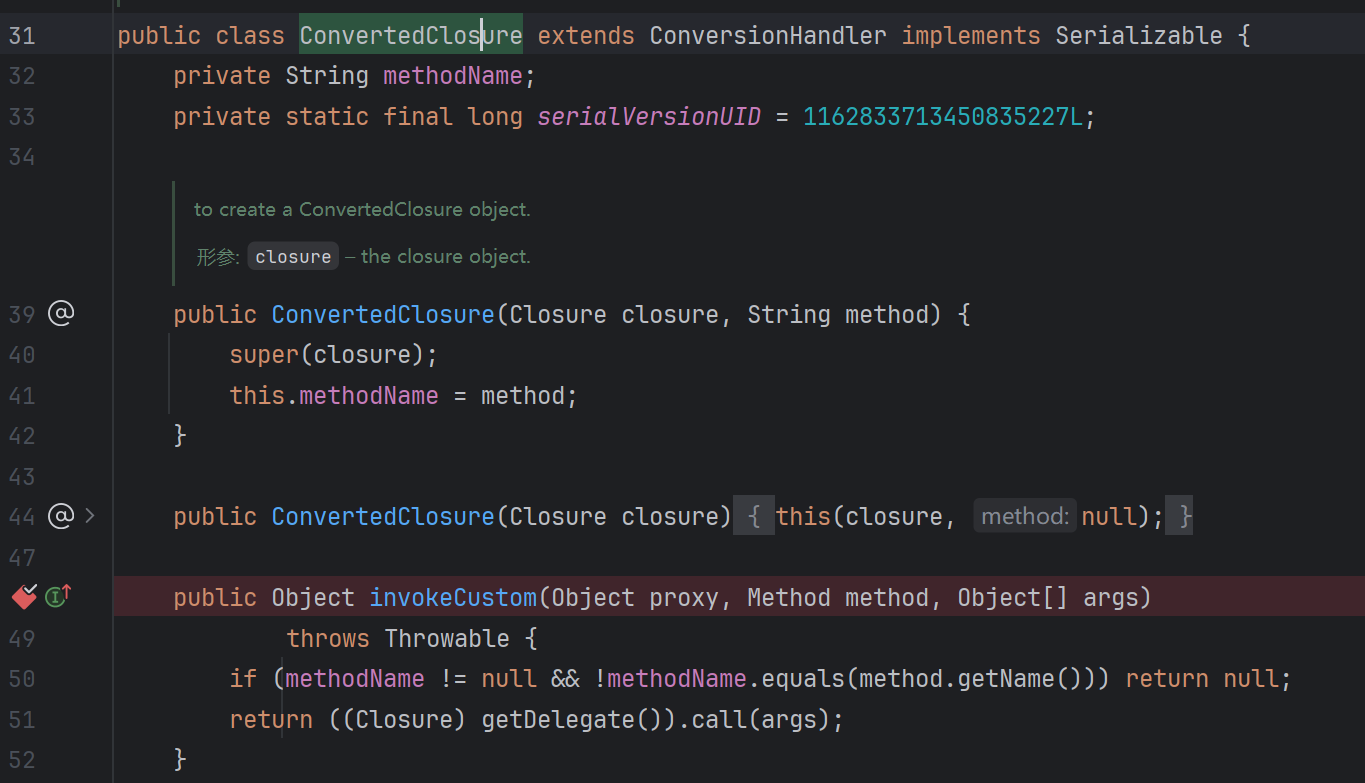
Task: Click ConversionHandler superclass name in class declaration
Action: 767,36
